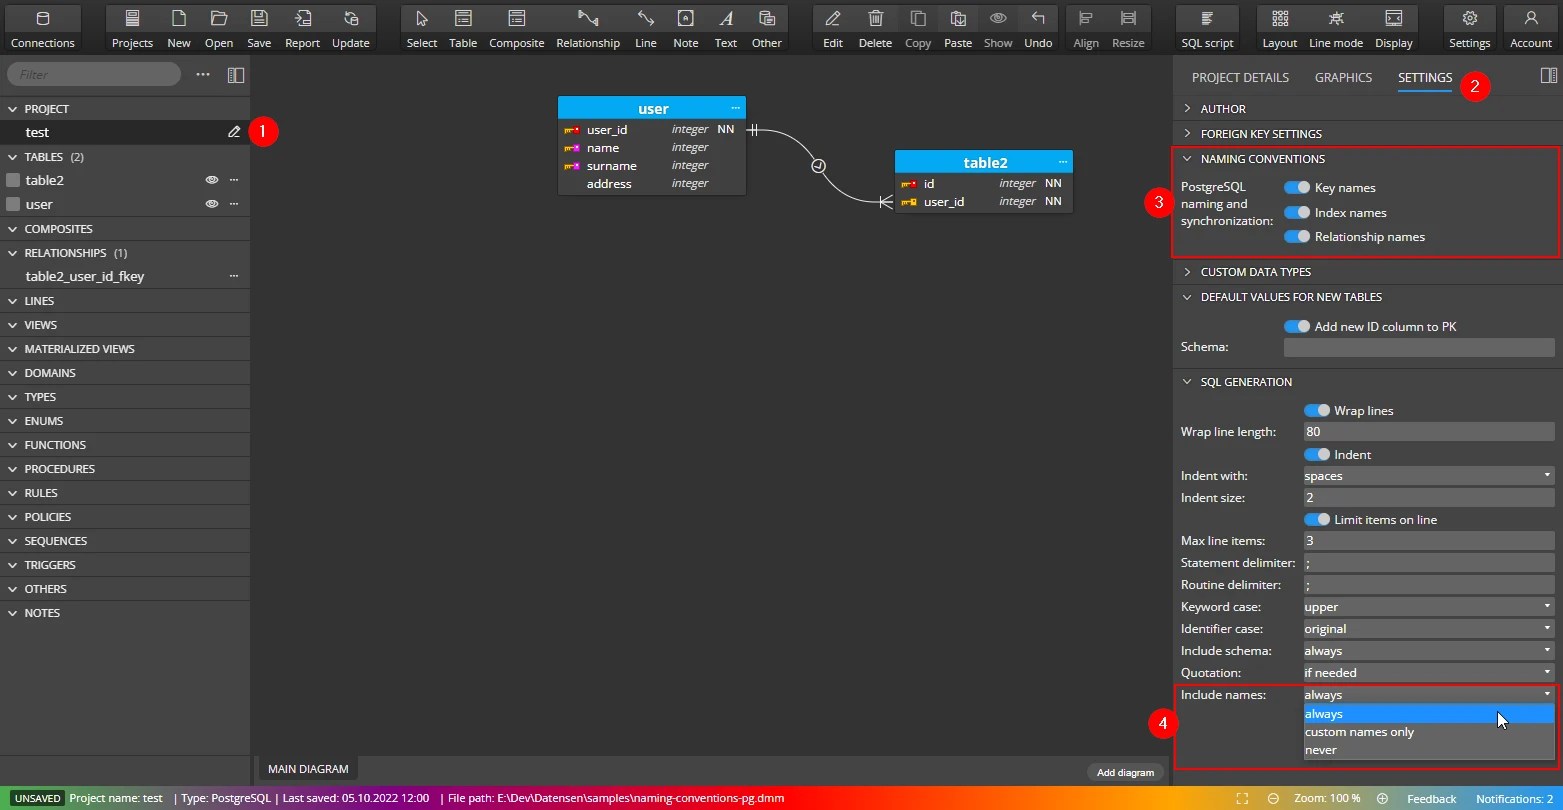
Task: Click the MAIN DIAGRAM tab
Action: [x=307, y=768]
